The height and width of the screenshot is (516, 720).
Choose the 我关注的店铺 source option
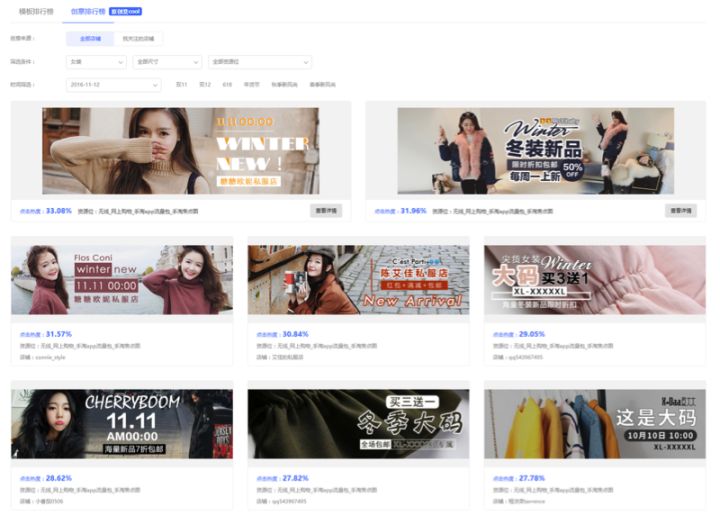140,38
